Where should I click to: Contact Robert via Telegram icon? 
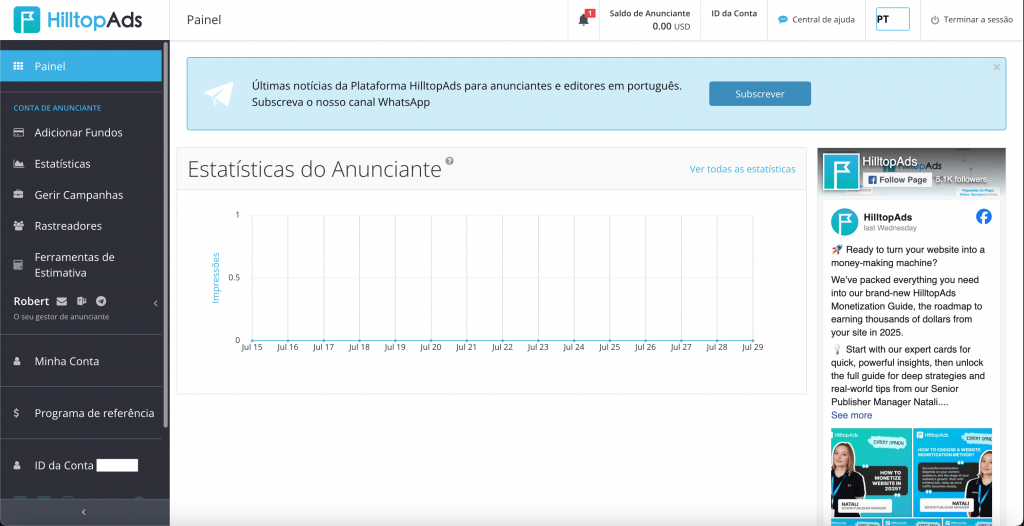point(101,301)
